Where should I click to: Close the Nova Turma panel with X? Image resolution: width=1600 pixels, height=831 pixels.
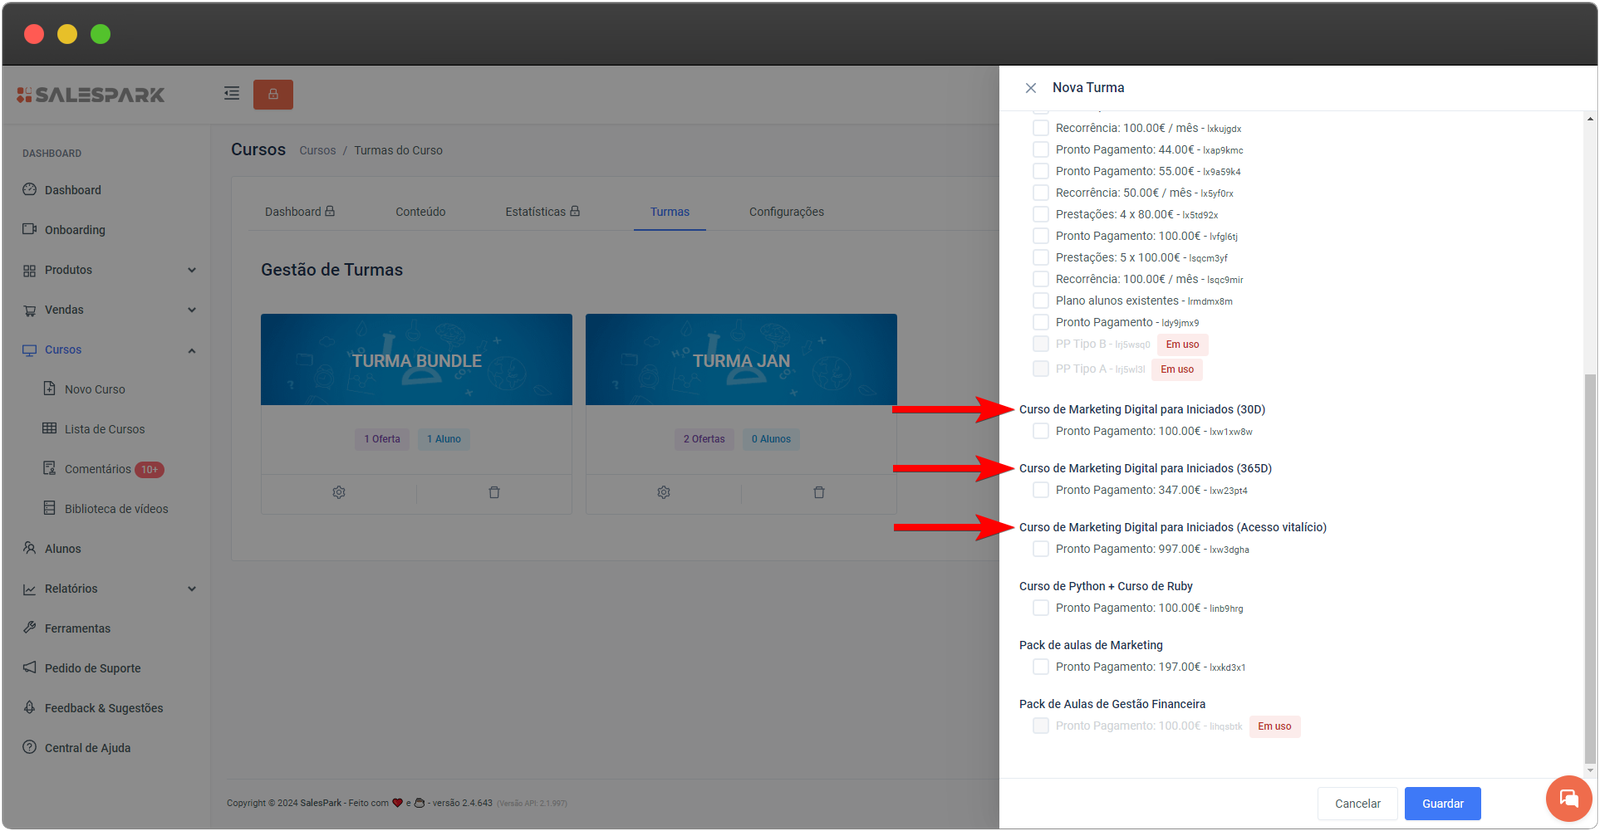click(x=1031, y=88)
